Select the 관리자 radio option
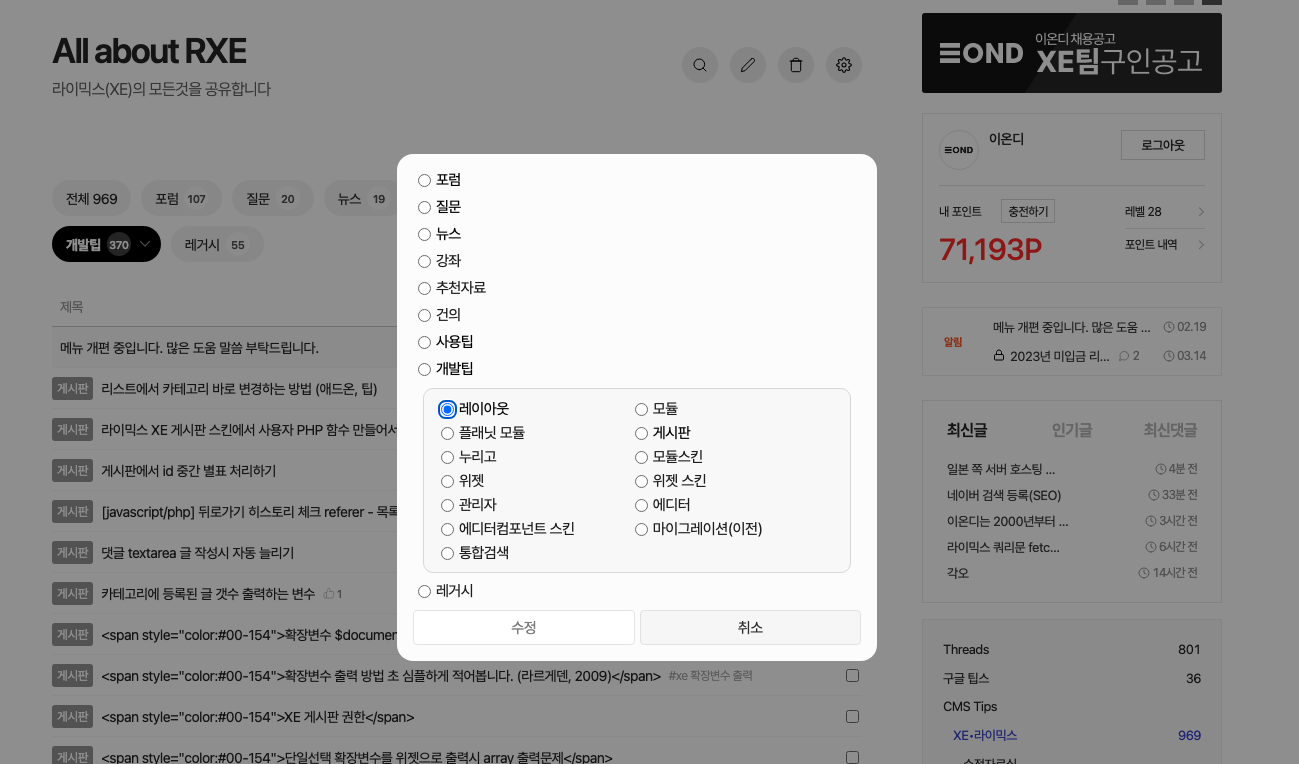Viewport: 1299px width, 764px height. tap(447, 505)
